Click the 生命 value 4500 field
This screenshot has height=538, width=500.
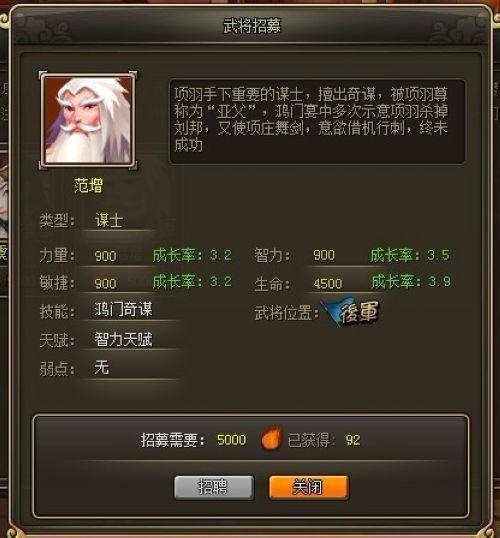pos(327,284)
